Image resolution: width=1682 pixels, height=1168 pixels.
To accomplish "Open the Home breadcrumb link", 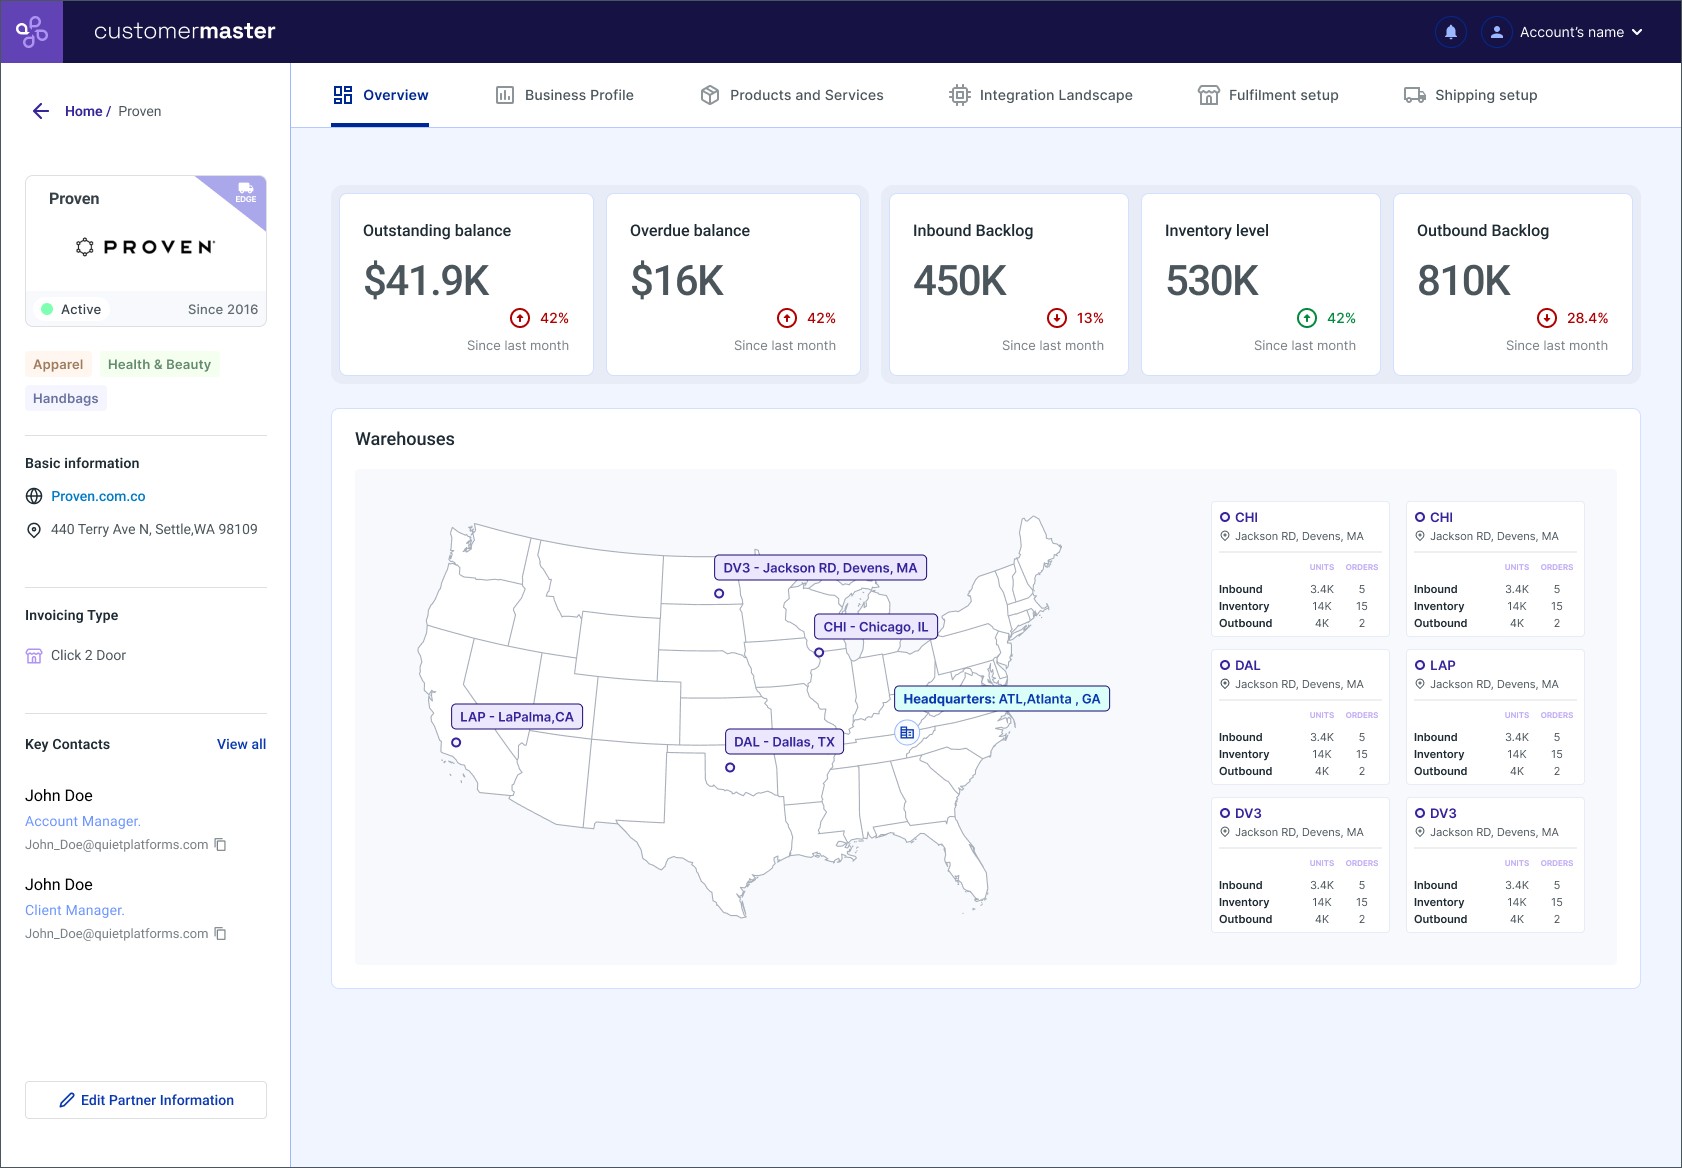I will click(83, 111).
